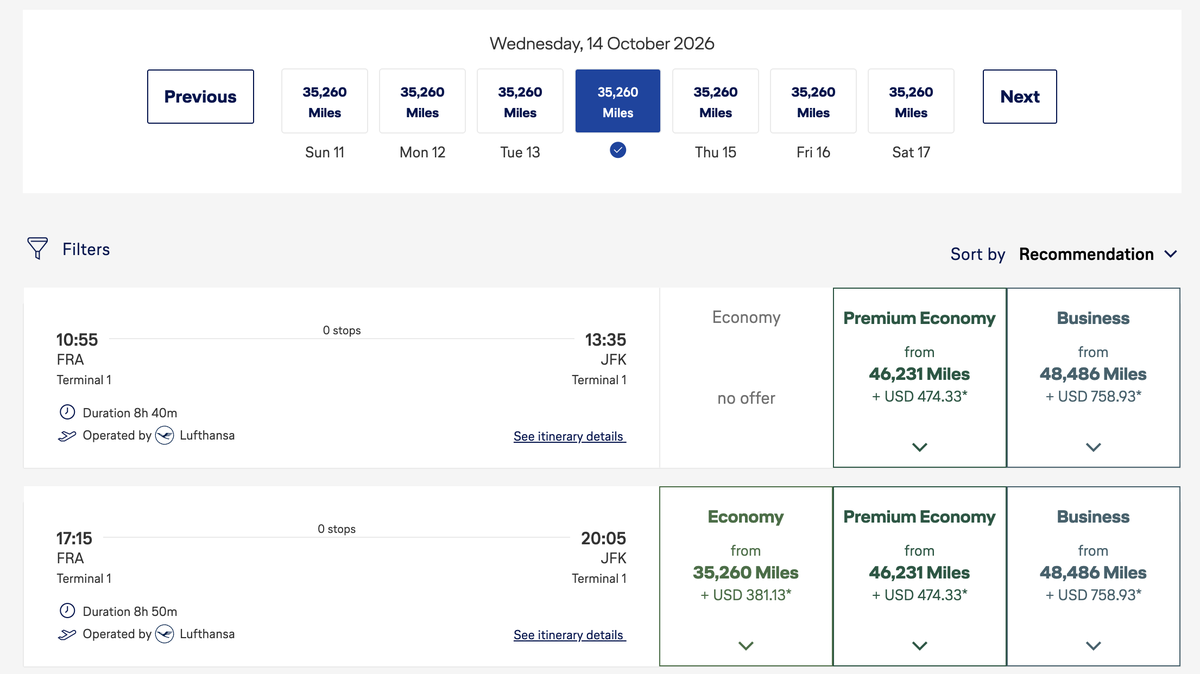Screen dimensions: 1200x674
Task: Click the Lufthansa logo on the 10:55 flight
Action: pyautogui.click(x=163, y=435)
